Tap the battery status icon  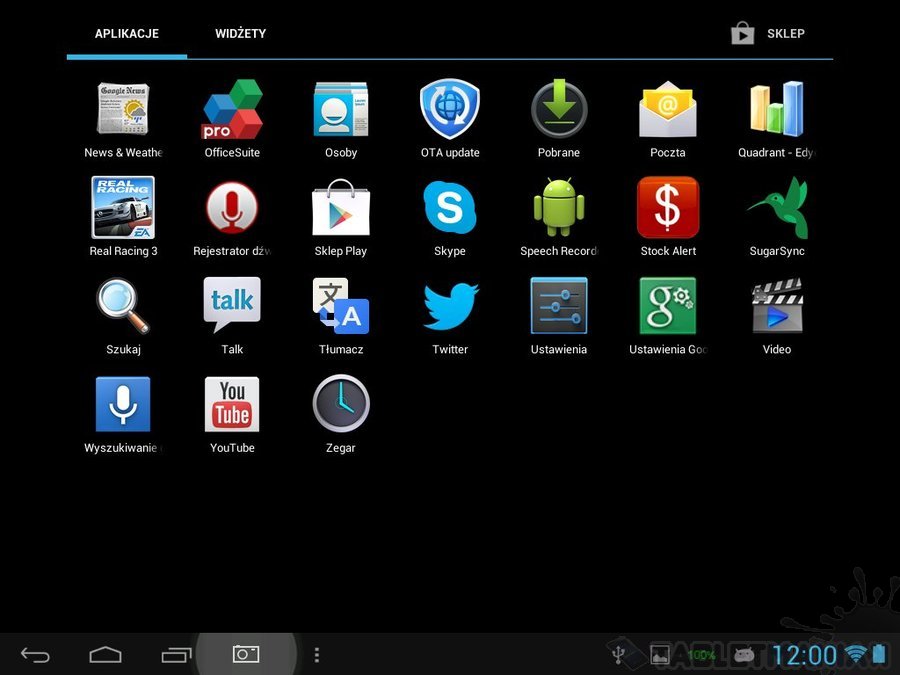[879, 654]
